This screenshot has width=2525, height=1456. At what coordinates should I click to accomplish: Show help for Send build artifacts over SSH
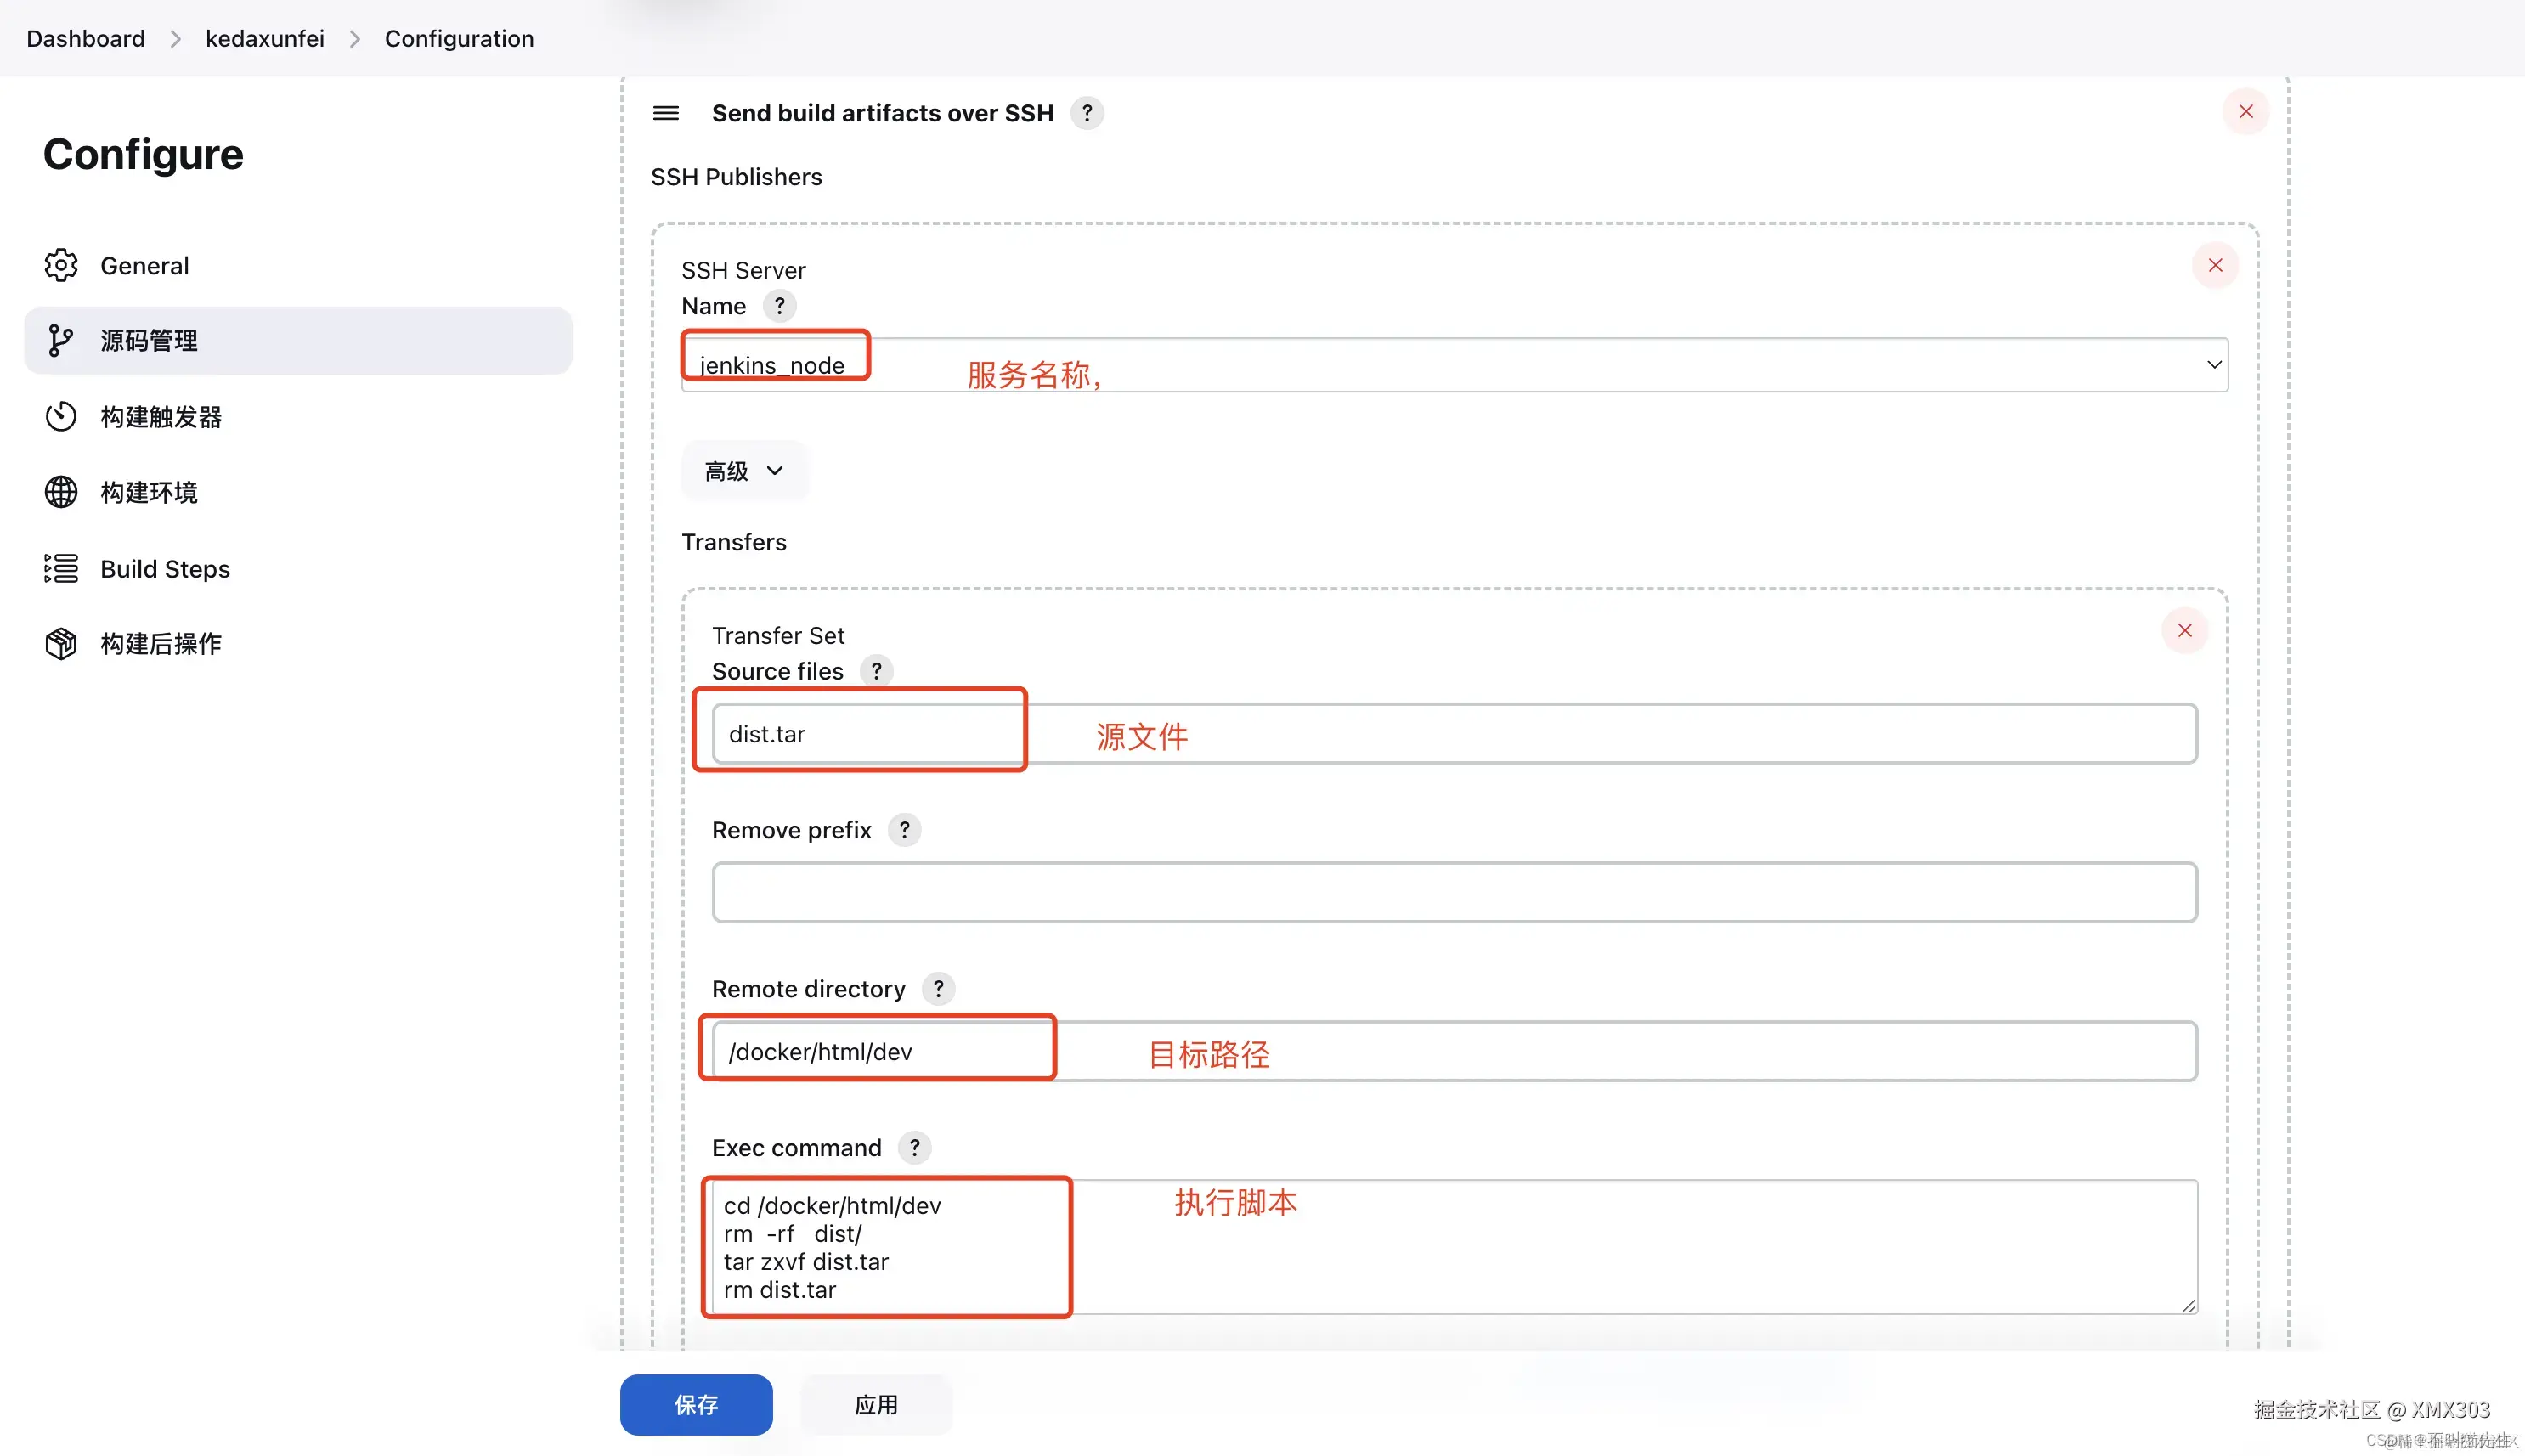pyautogui.click(x=1089, y=113)
